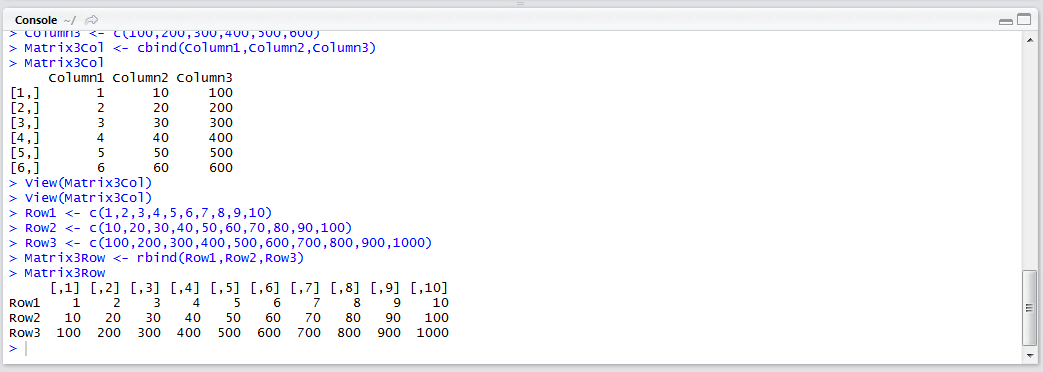Click the [1,] row label
The width and height of the screenshot is (1043, 372).
coord(25,93)
